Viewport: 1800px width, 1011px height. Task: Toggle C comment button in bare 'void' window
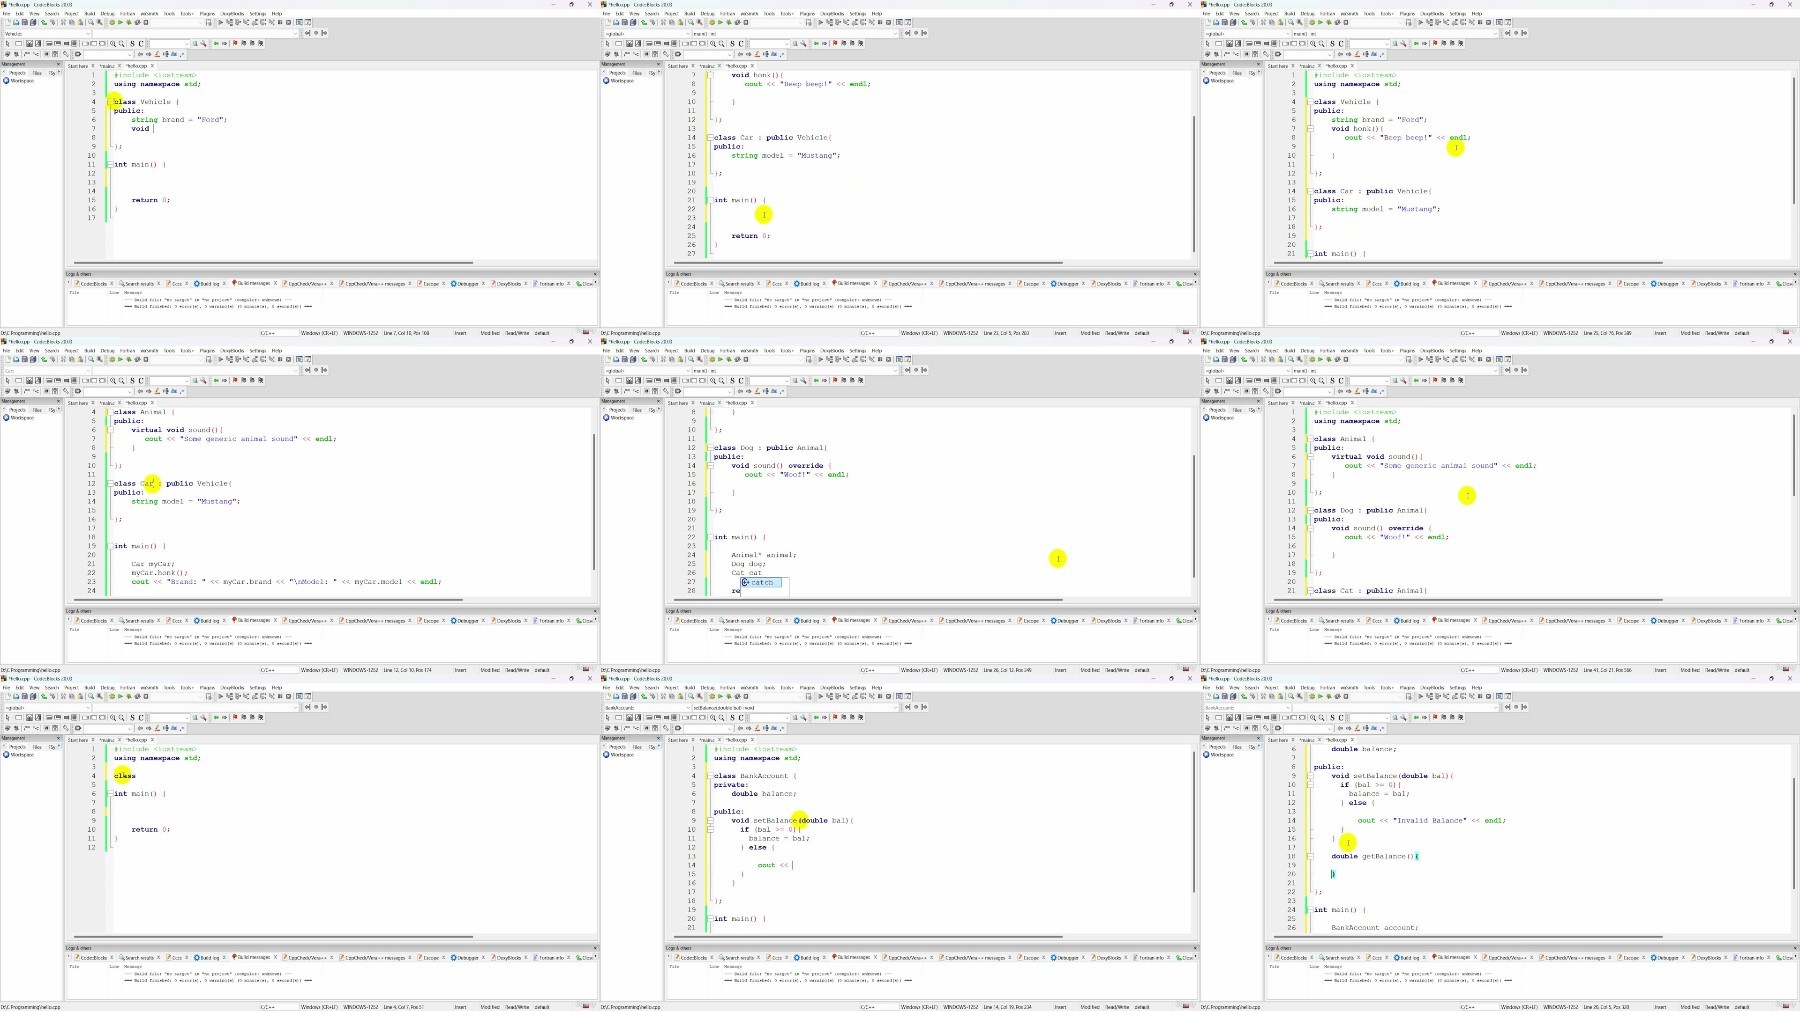[141, 43]
